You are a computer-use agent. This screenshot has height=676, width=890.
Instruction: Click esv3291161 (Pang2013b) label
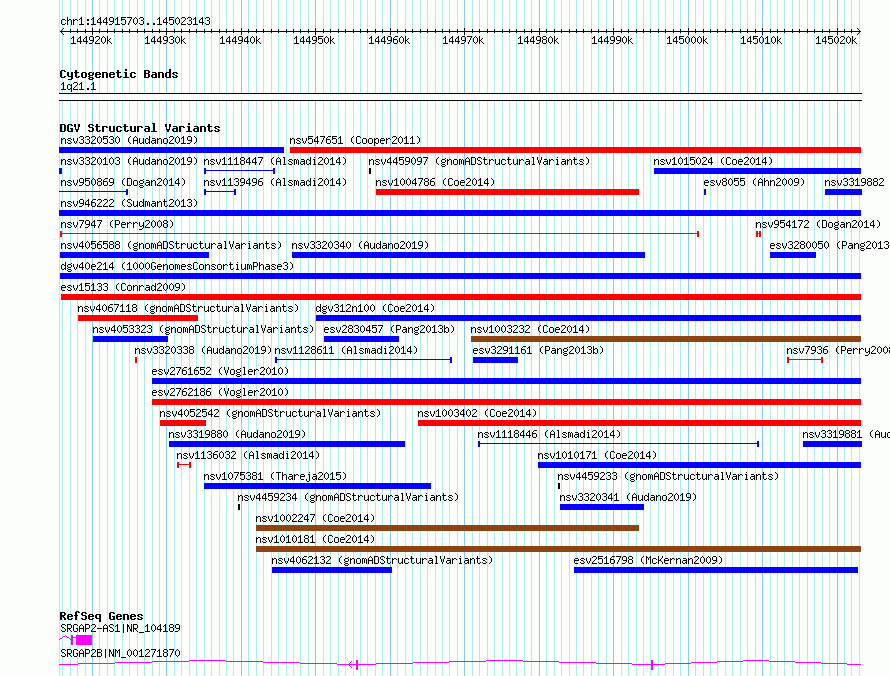(538, 350)
